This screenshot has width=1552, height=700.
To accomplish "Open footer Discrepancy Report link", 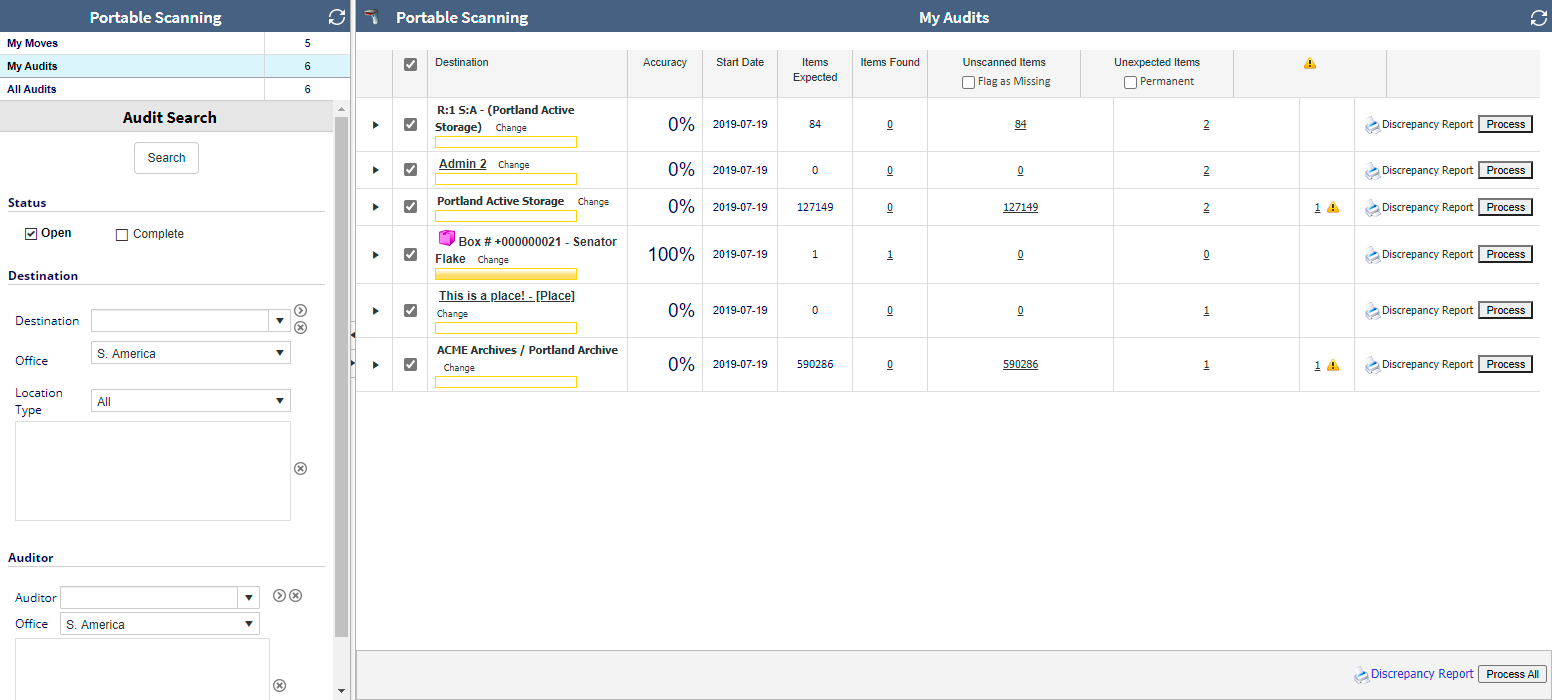I will point(1422,674).
